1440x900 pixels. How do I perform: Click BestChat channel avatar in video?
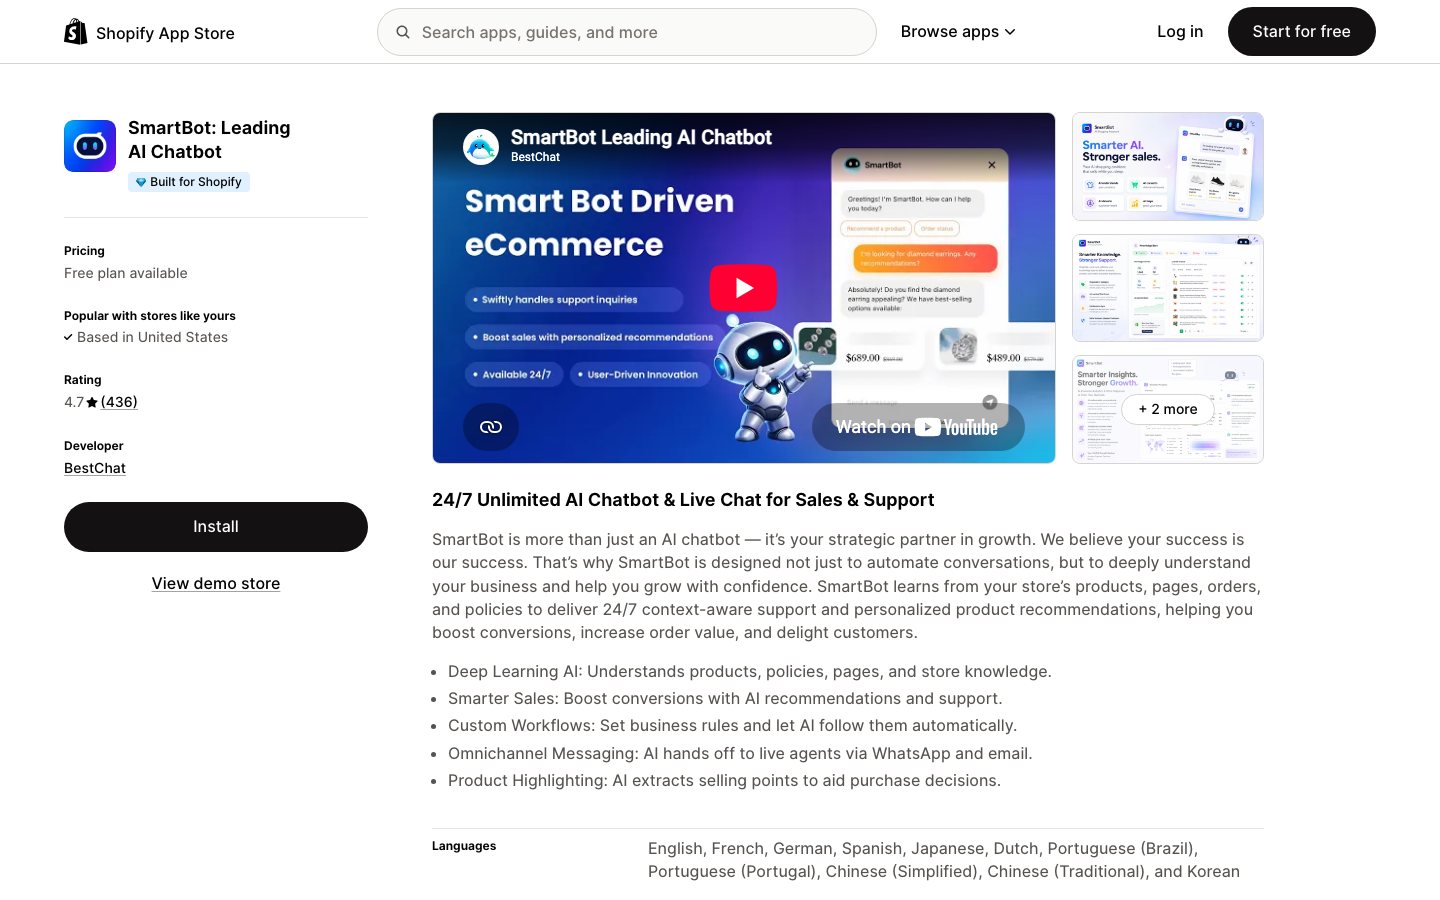pyautogui.click(x=481, y=146)
